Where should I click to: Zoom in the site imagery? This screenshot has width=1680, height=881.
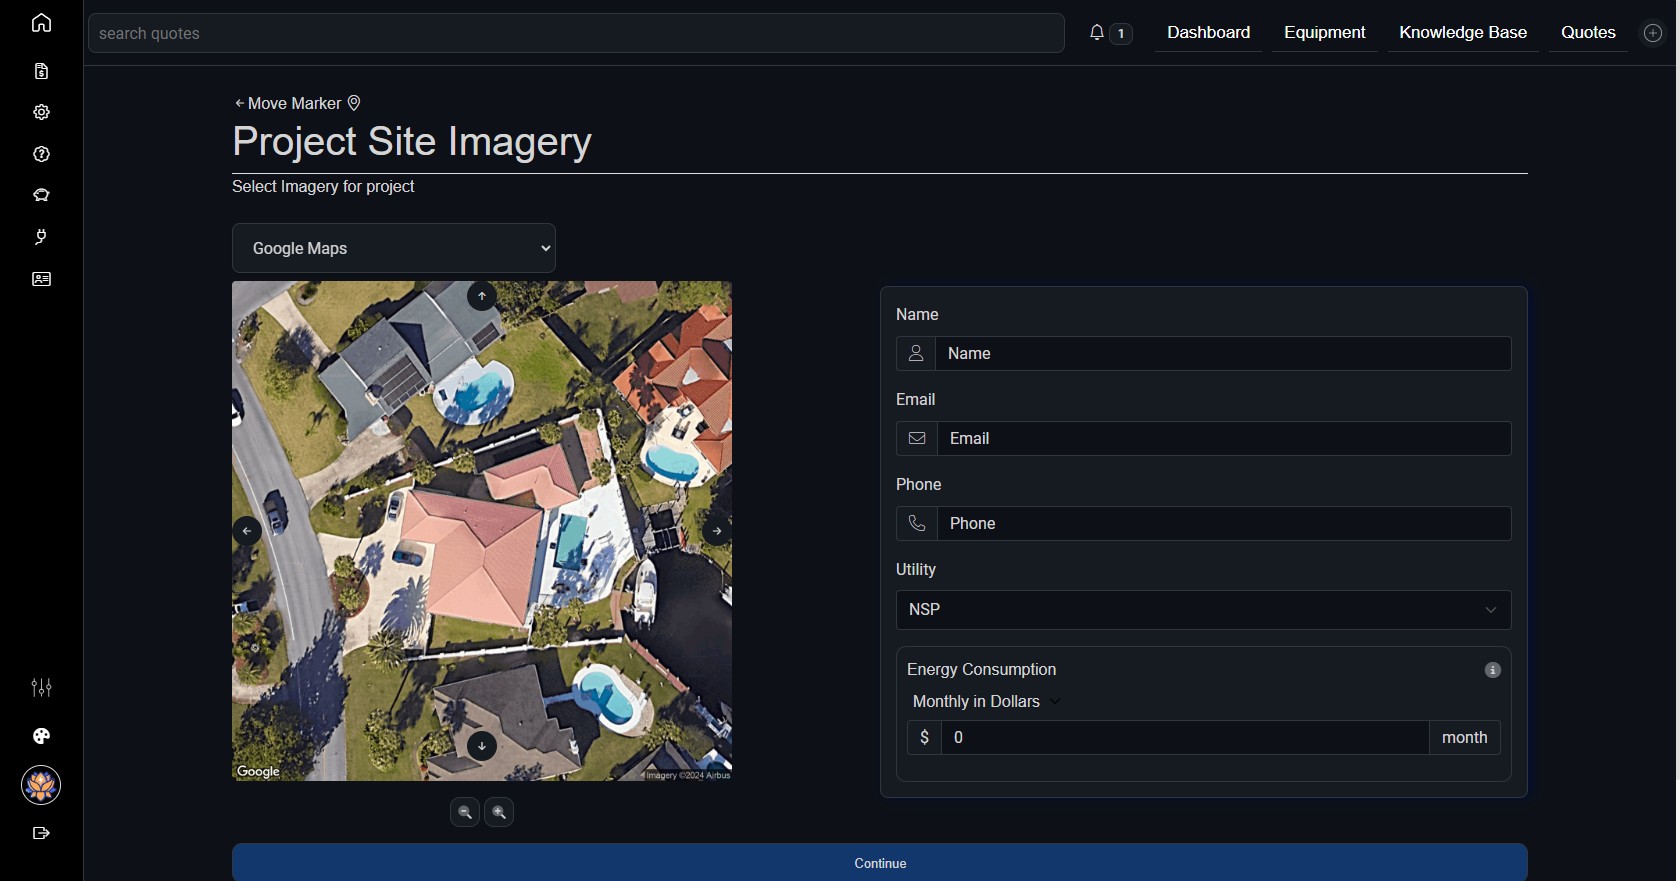[499, 813]
